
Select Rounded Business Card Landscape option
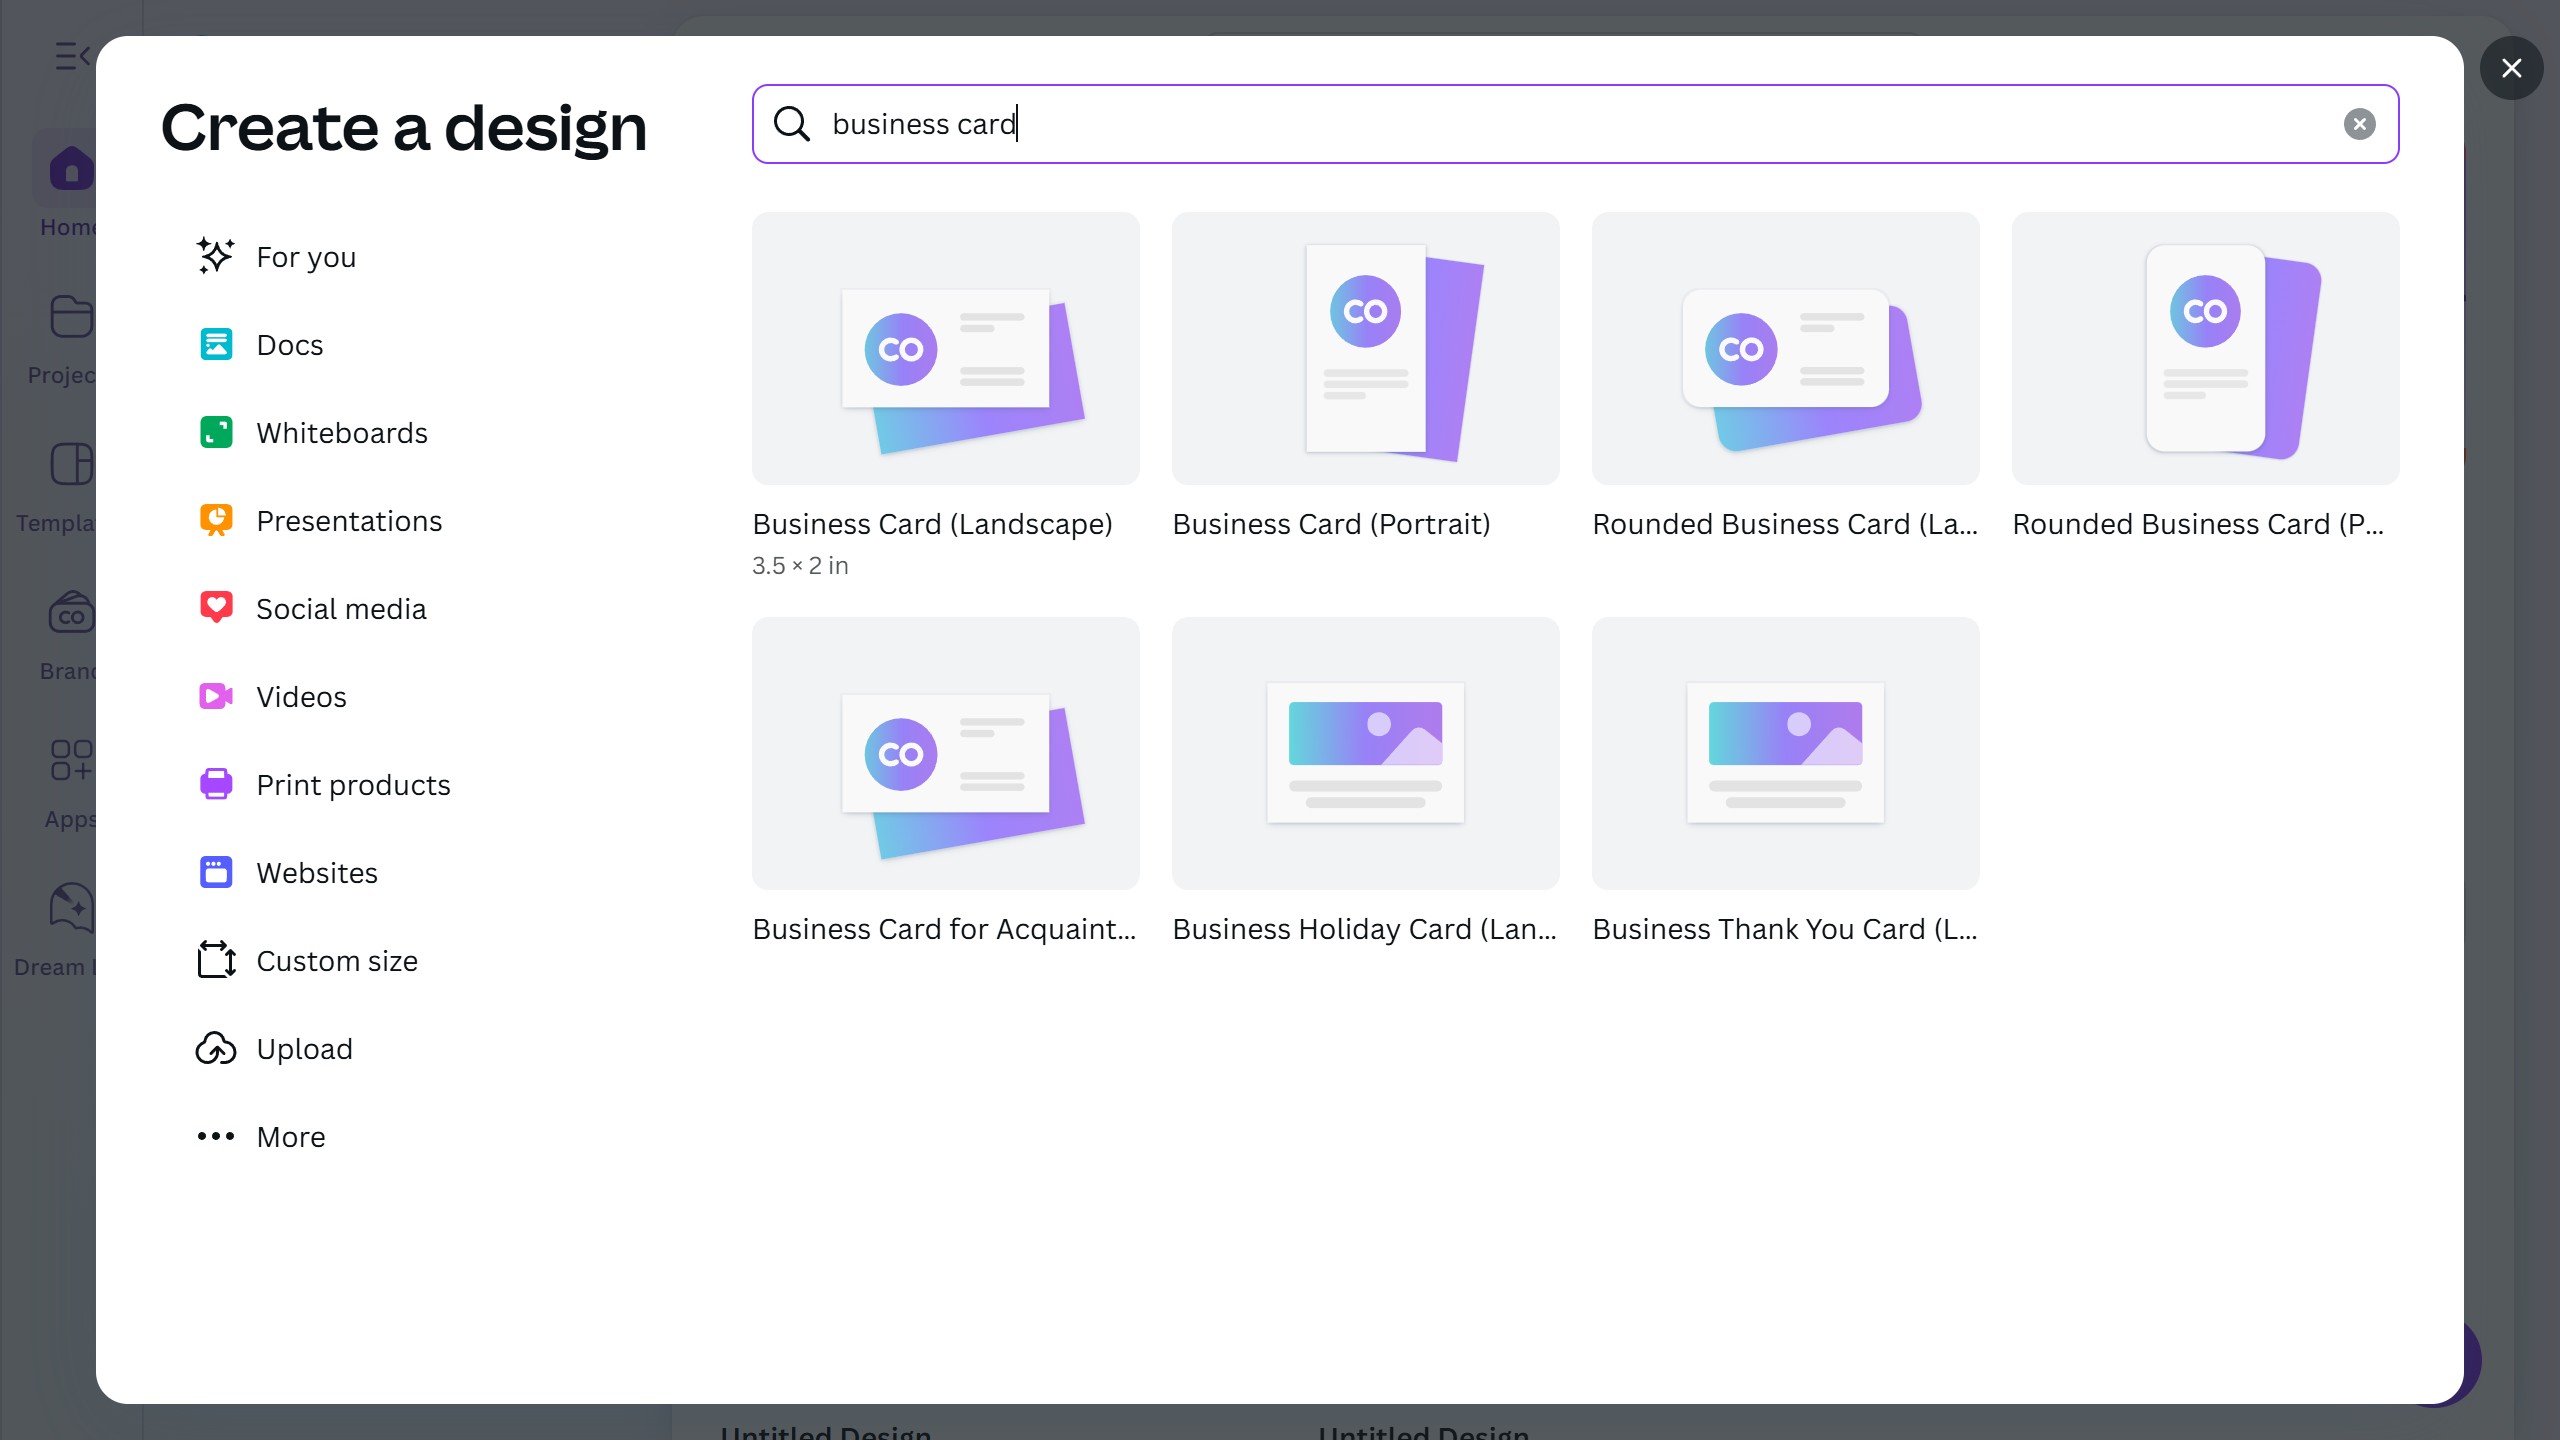coord(1785,349)
